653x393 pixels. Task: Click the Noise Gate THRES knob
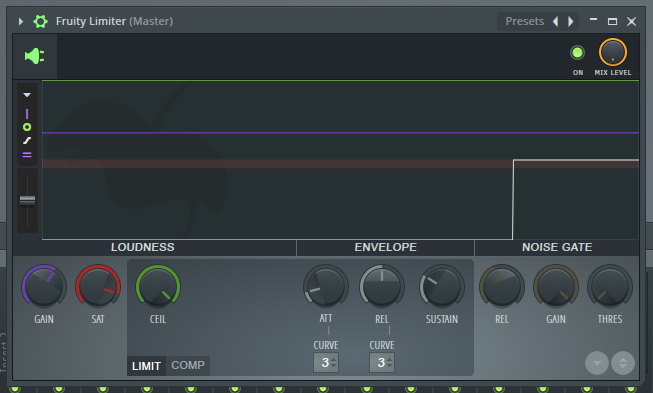click(610, 286)
